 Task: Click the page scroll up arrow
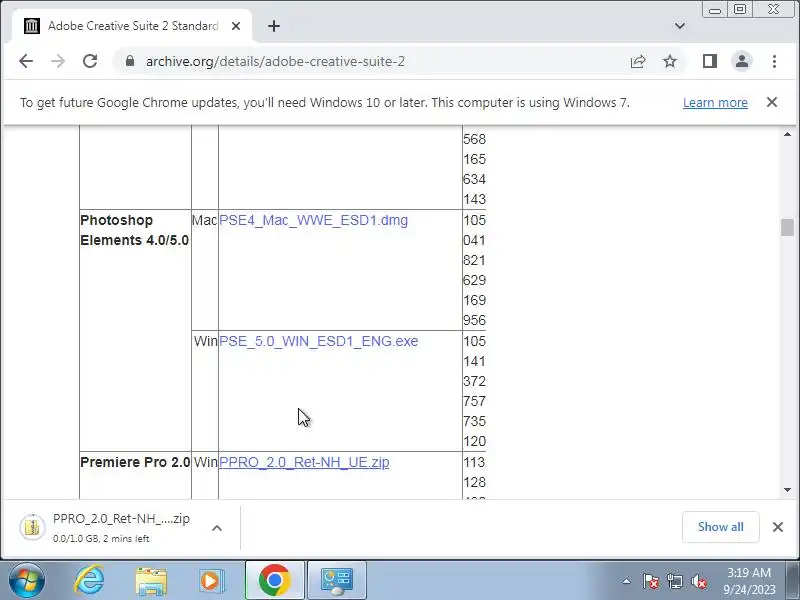787,134
